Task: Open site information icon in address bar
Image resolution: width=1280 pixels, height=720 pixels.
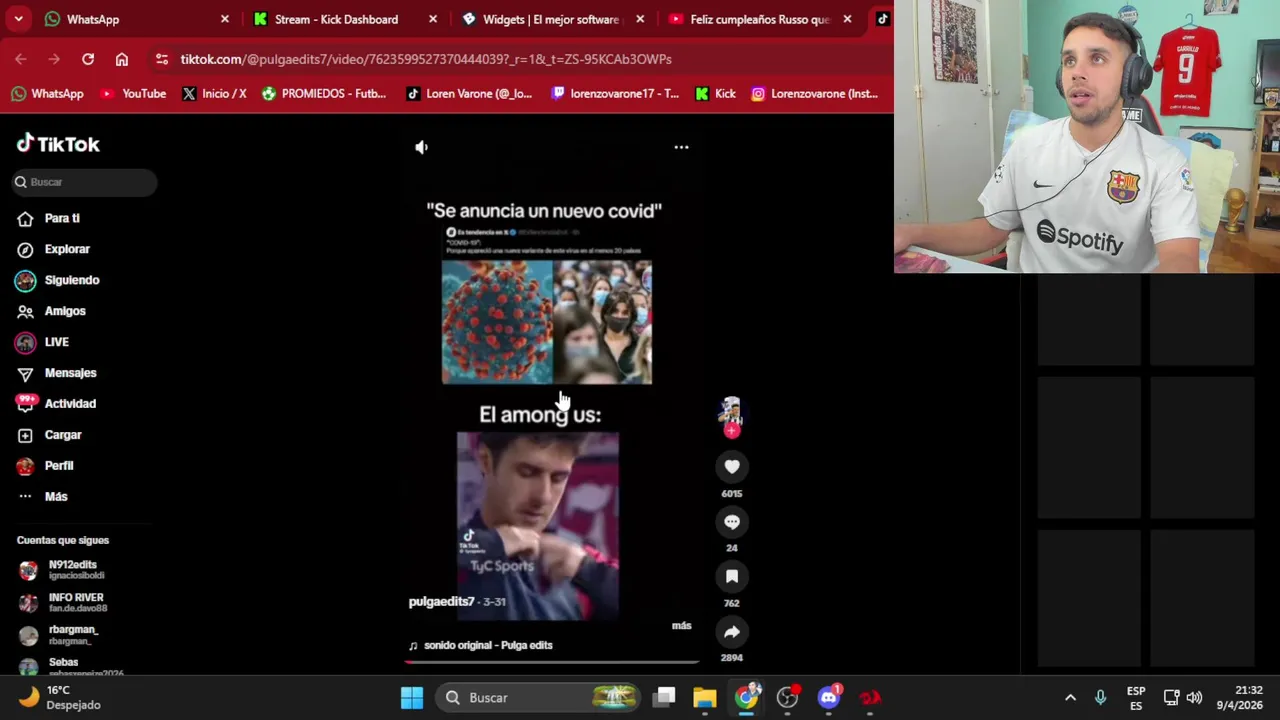Action: click(162, 59)
